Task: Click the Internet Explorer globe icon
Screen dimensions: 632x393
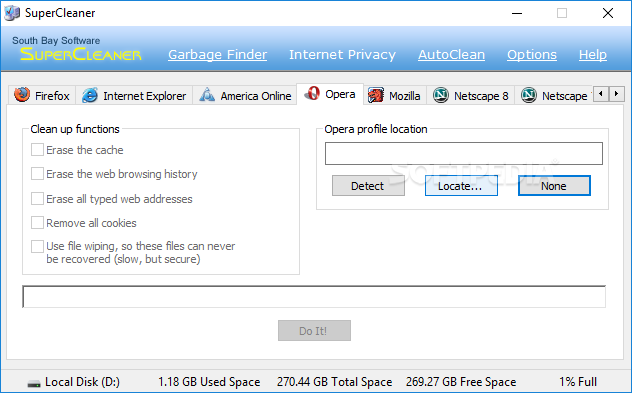Action: pyautogui.click(x=89, y=95)
